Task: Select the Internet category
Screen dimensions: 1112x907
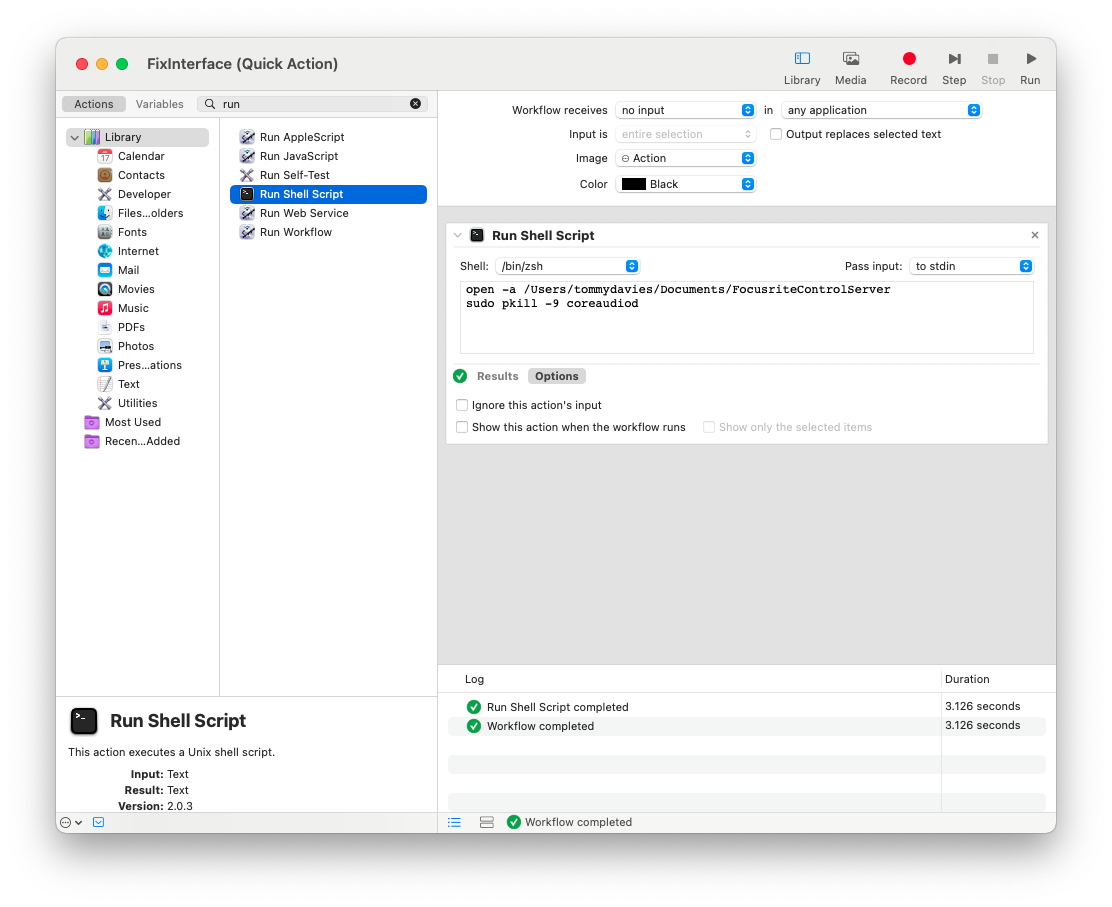Action: 138,251
